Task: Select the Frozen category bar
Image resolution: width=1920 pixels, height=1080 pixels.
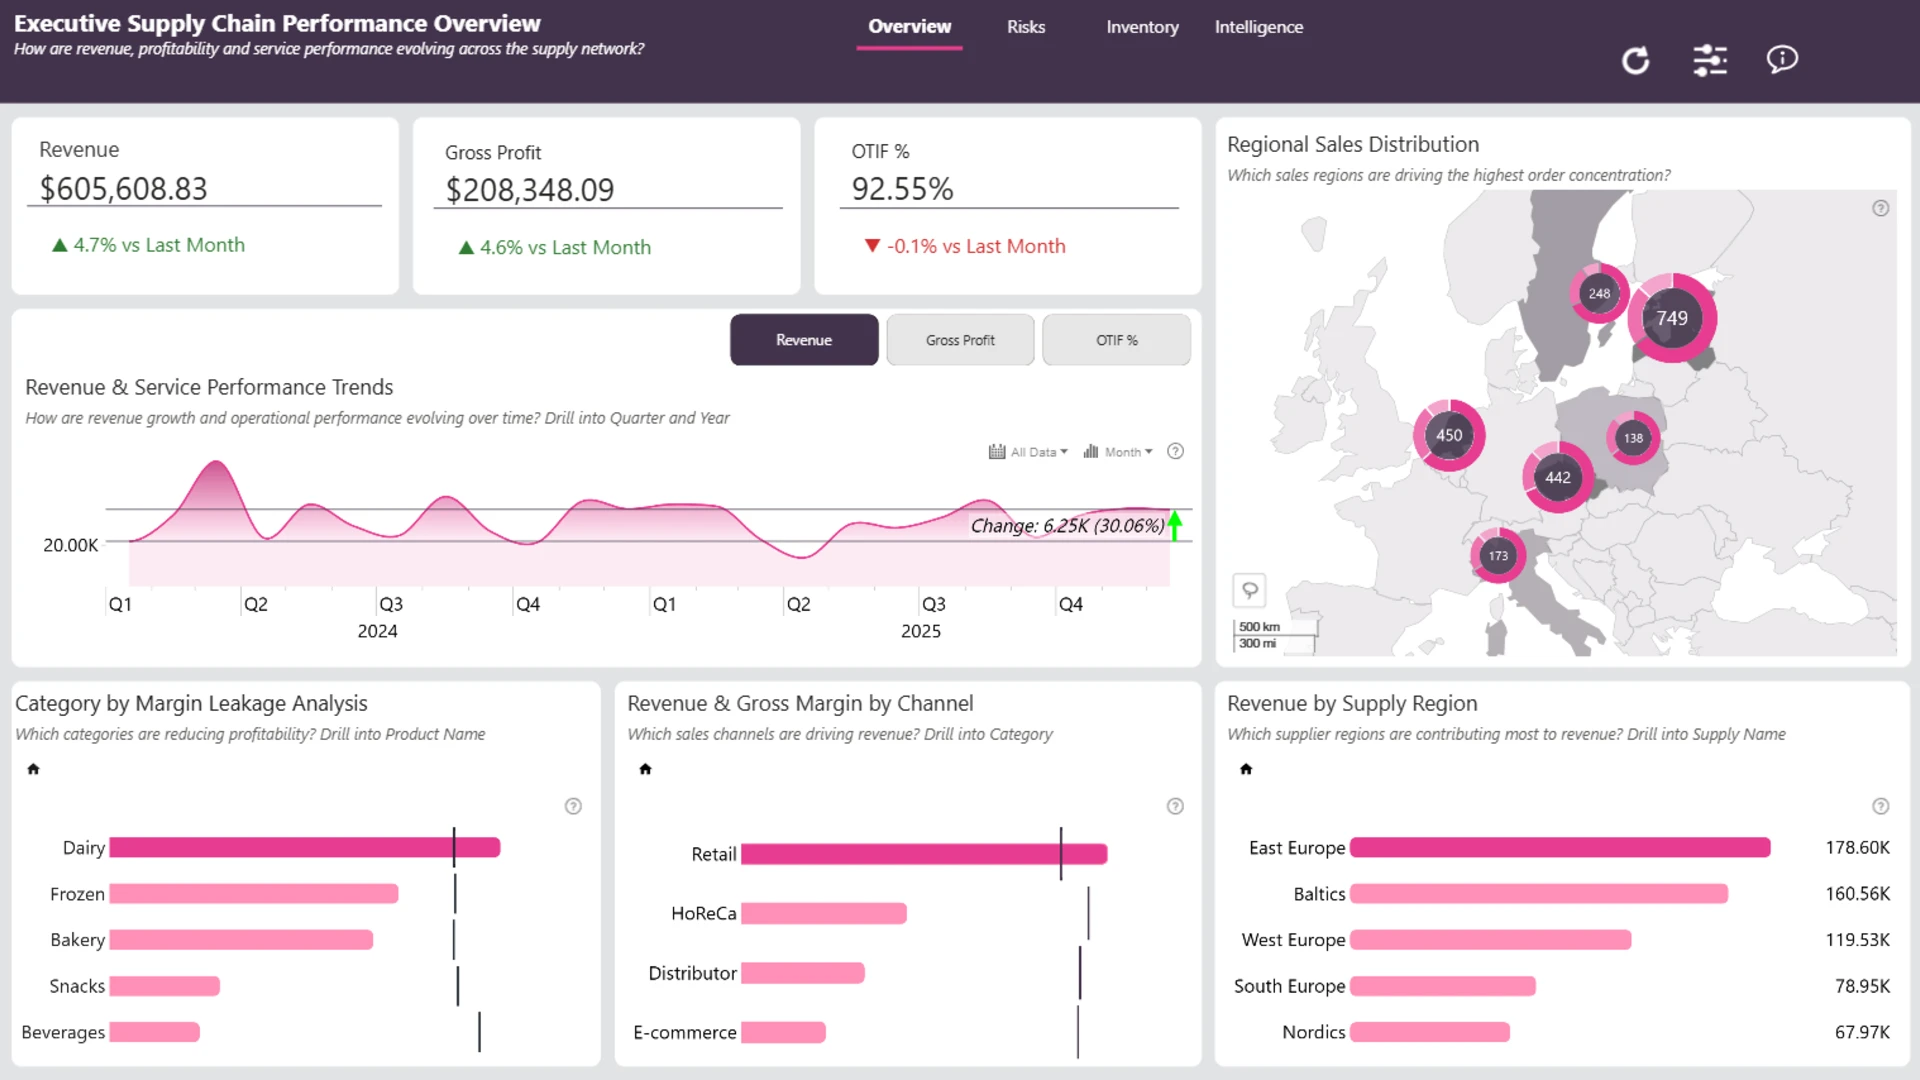Action: coord(254,894)
